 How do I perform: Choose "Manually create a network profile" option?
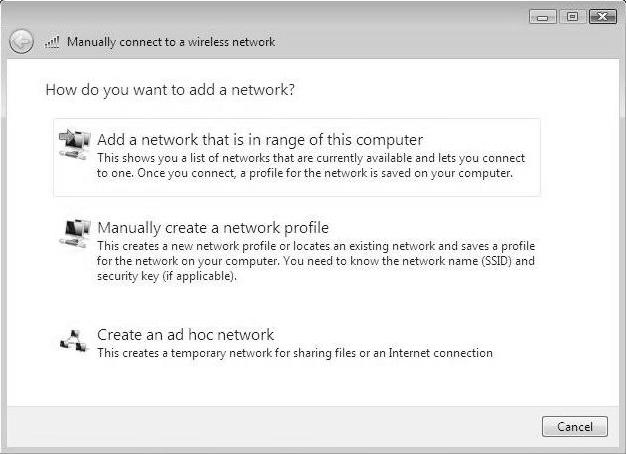pos(213,228)
